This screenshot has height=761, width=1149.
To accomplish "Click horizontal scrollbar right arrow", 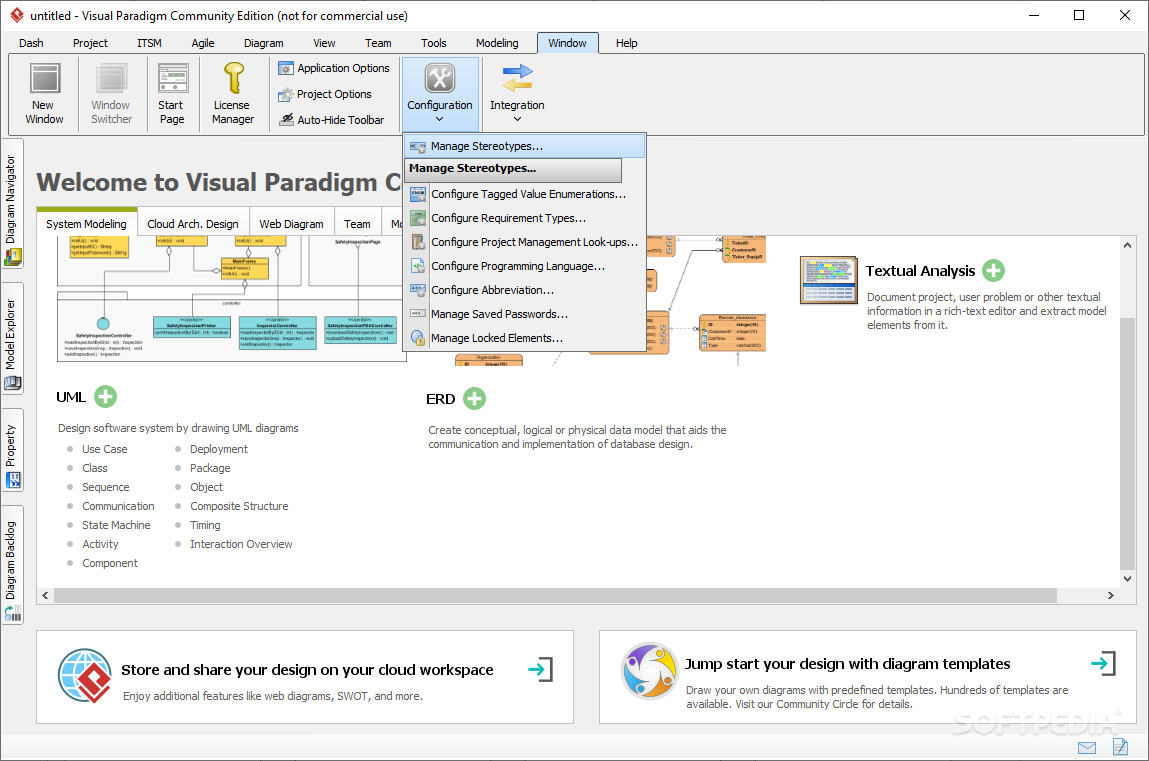I will [1111, 595].
